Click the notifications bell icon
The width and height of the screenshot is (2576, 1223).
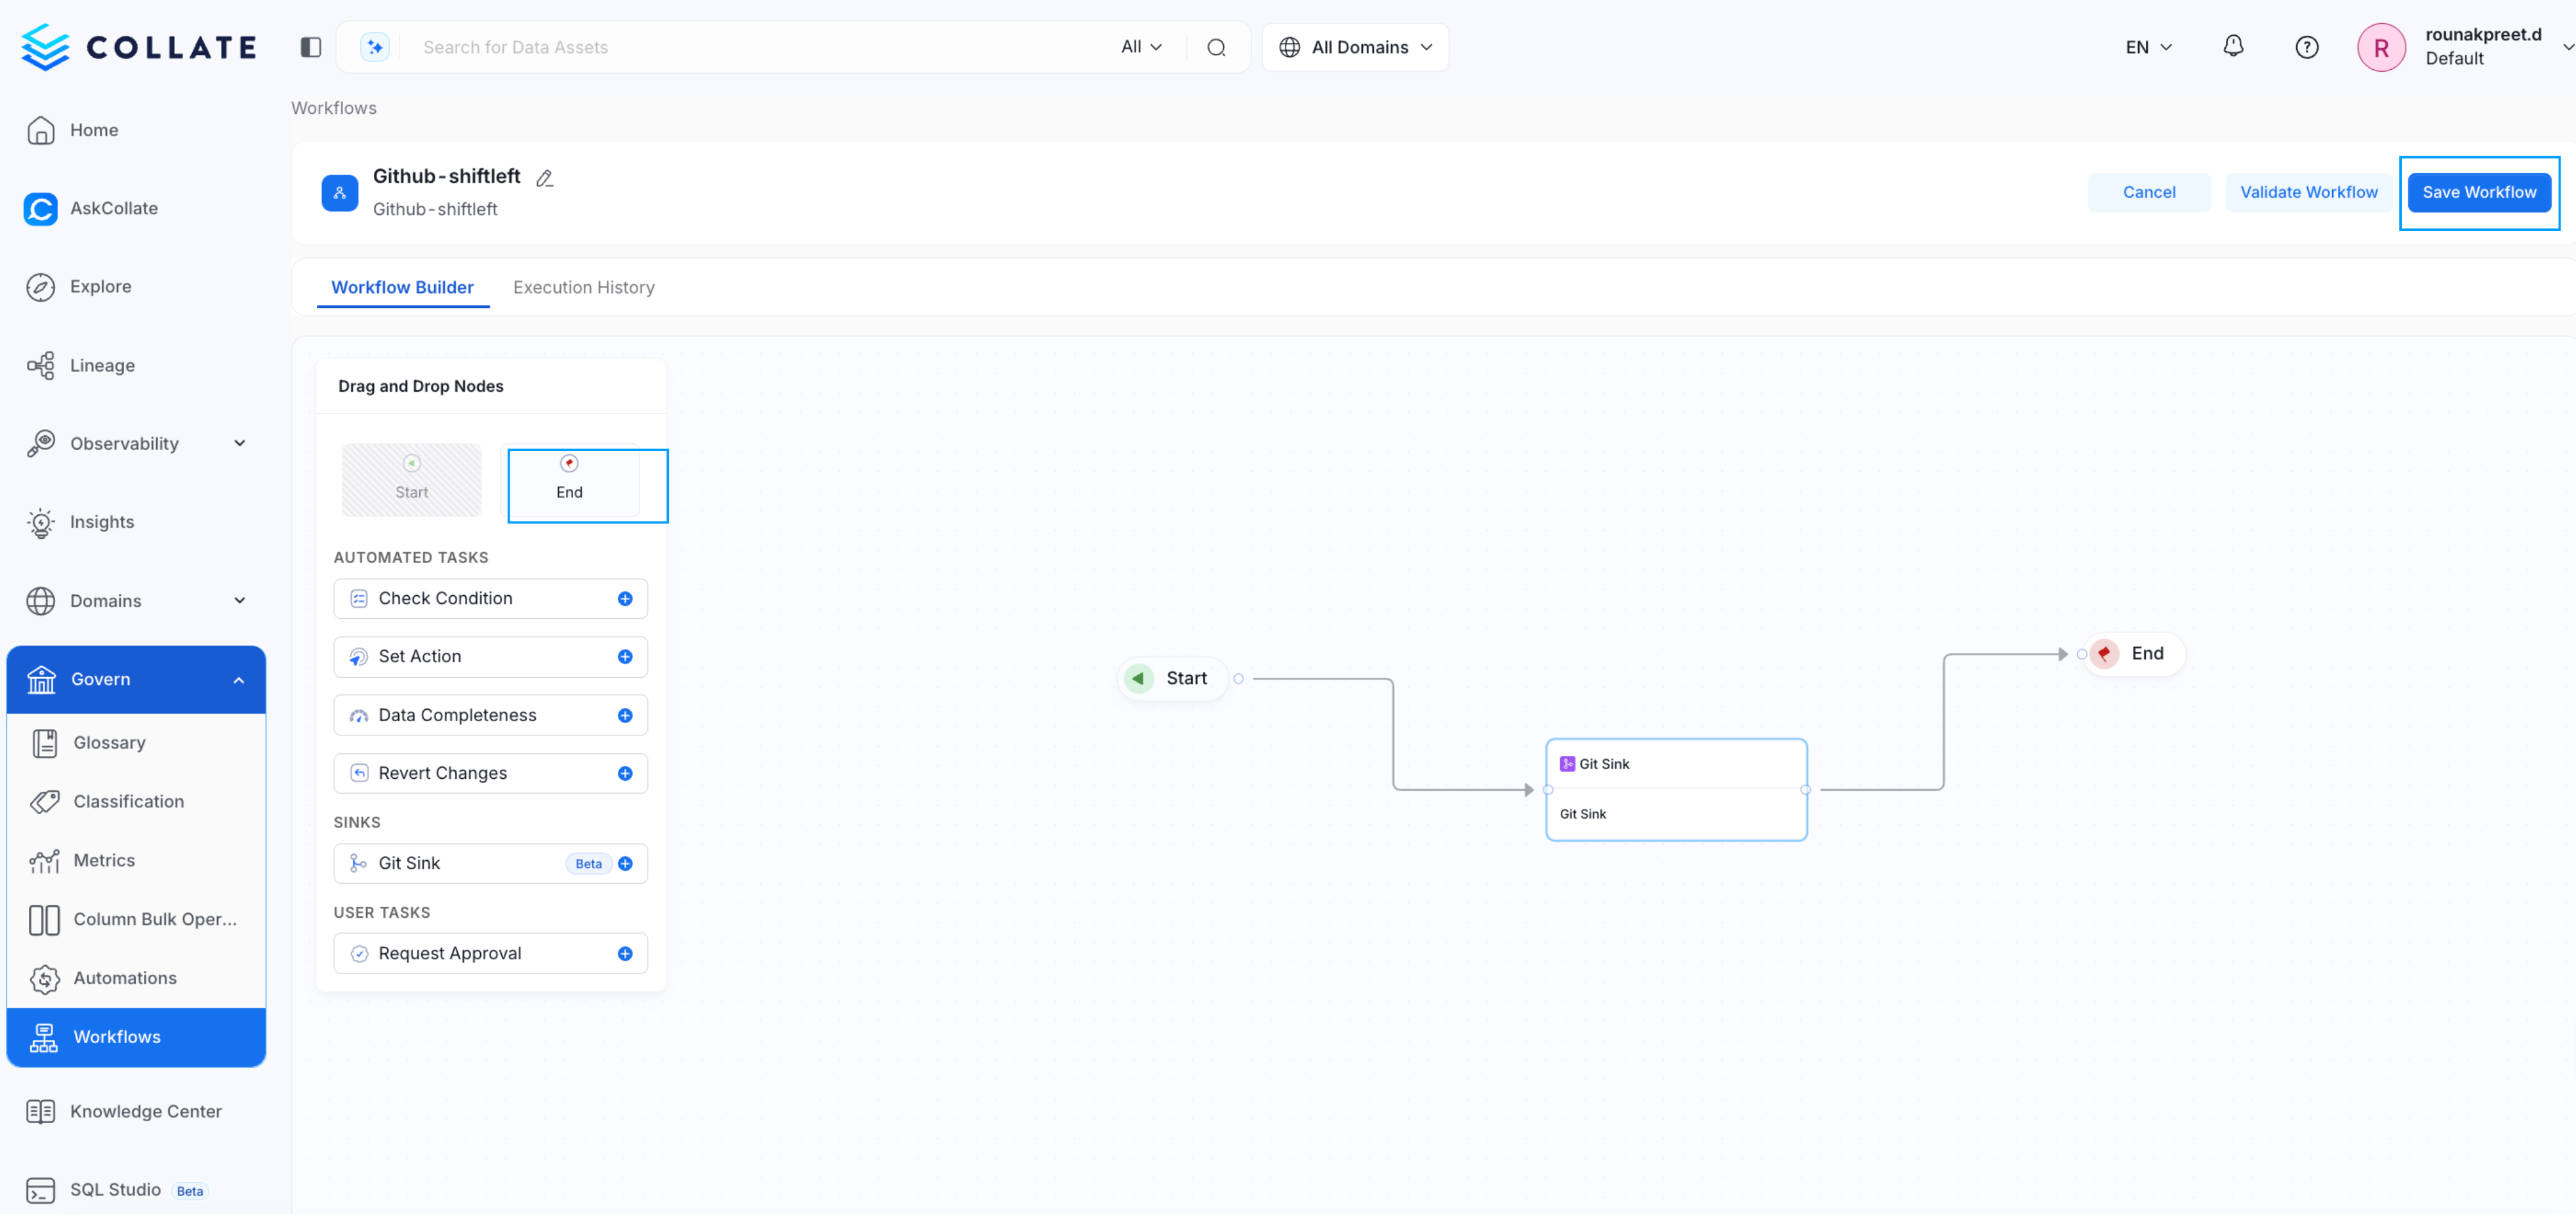coord(2232,46)
